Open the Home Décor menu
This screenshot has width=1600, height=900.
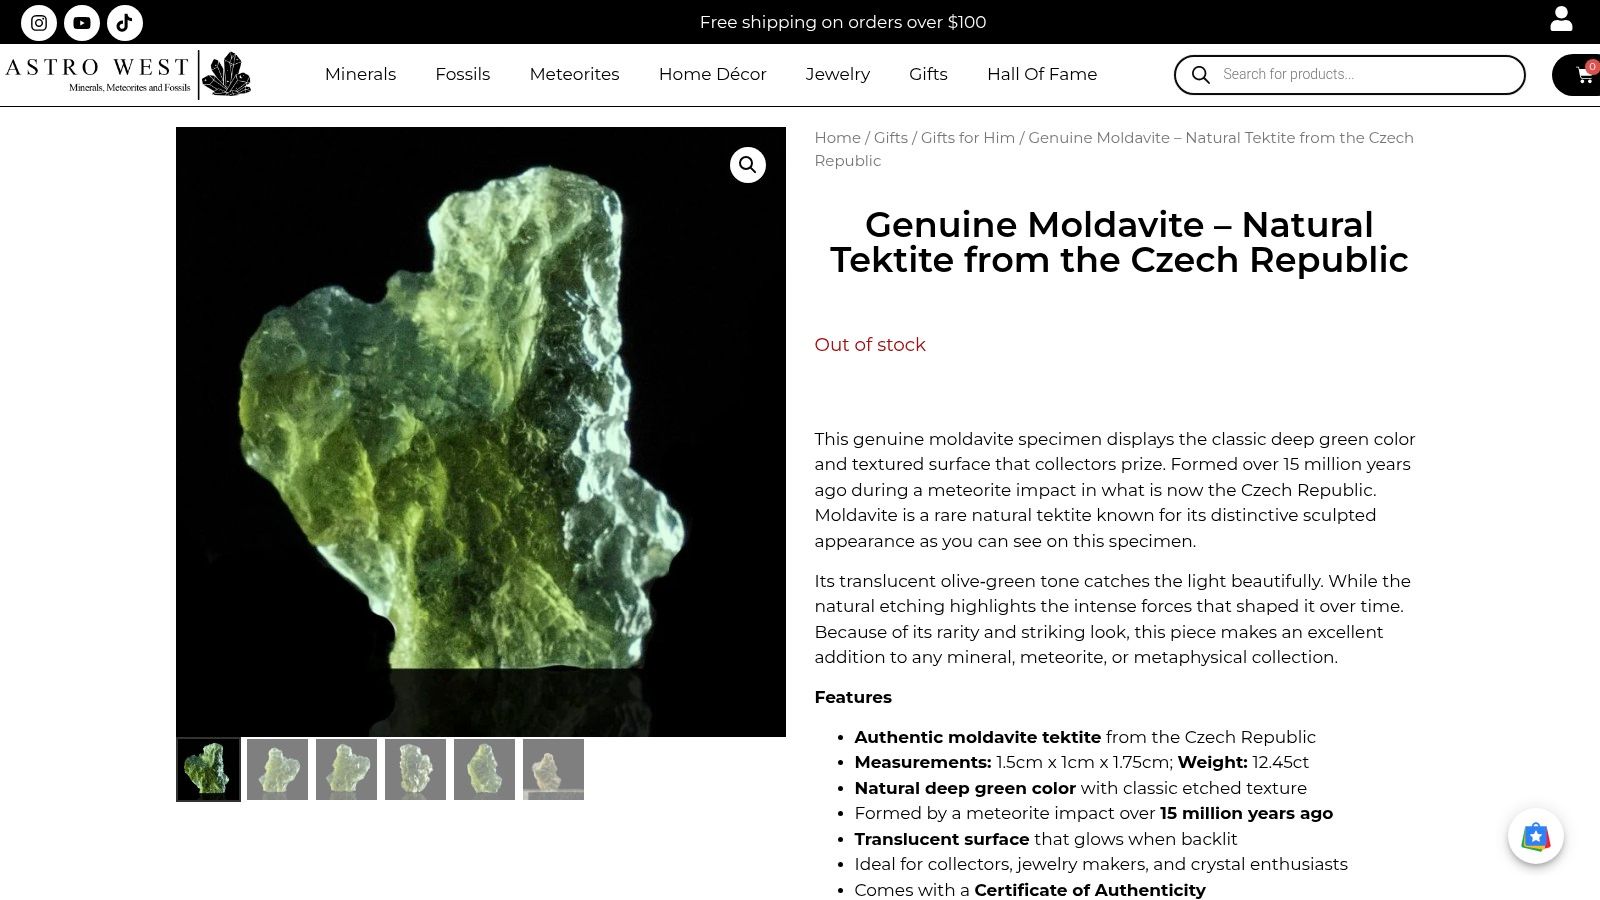tap(712, 74)
